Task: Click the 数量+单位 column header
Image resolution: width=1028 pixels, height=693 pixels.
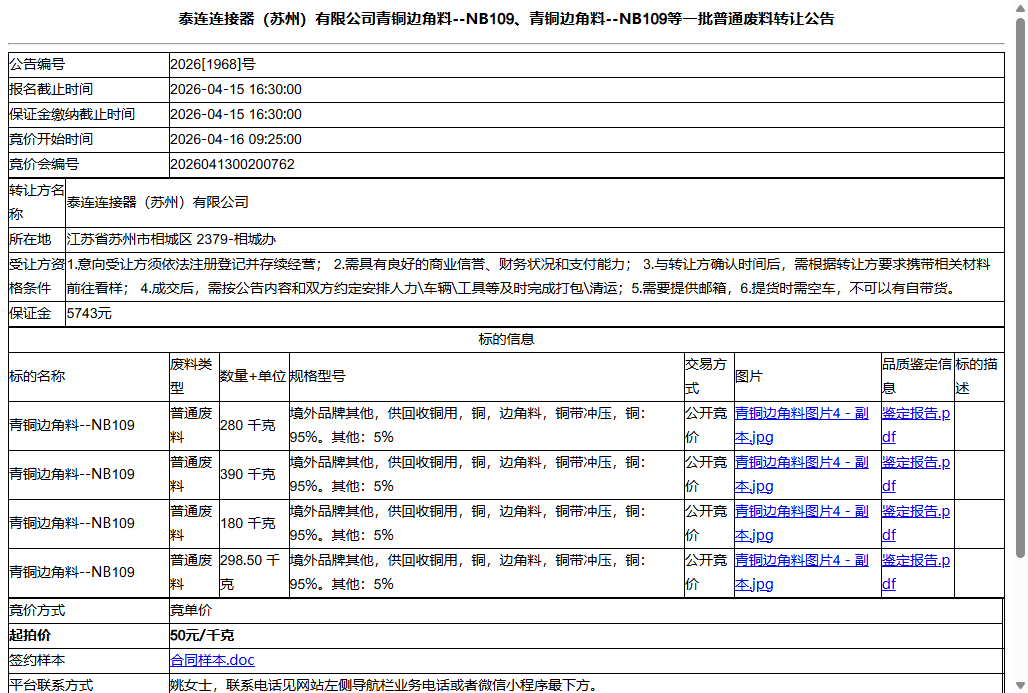Action: point(253,376)
